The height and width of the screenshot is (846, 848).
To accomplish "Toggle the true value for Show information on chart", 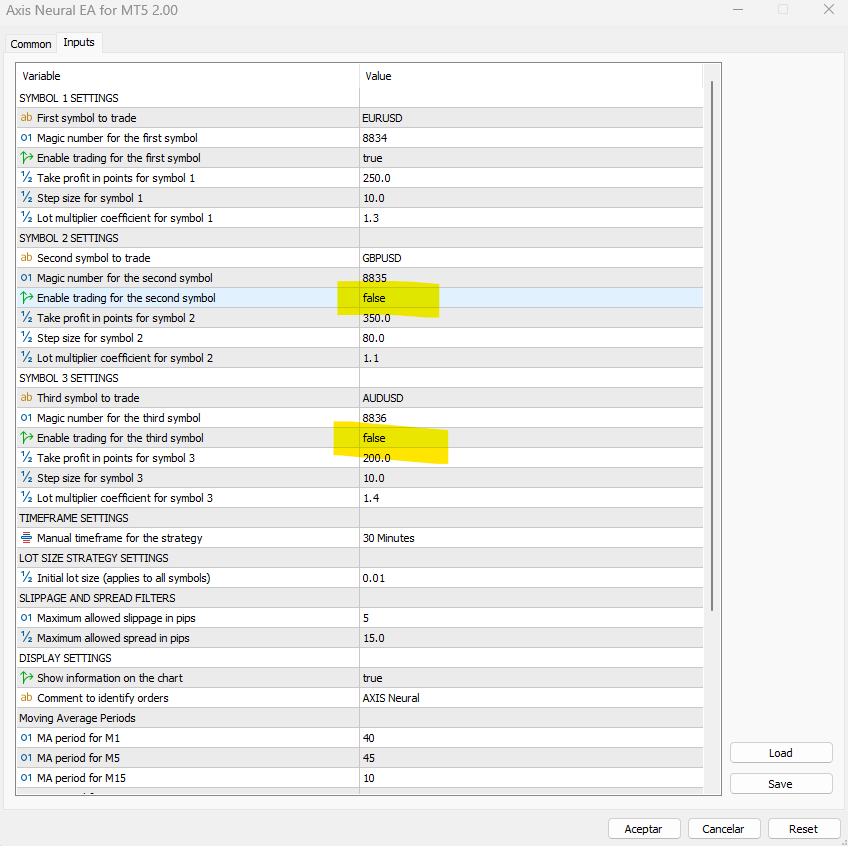I will pyautogui.click(x=372, y=678).
